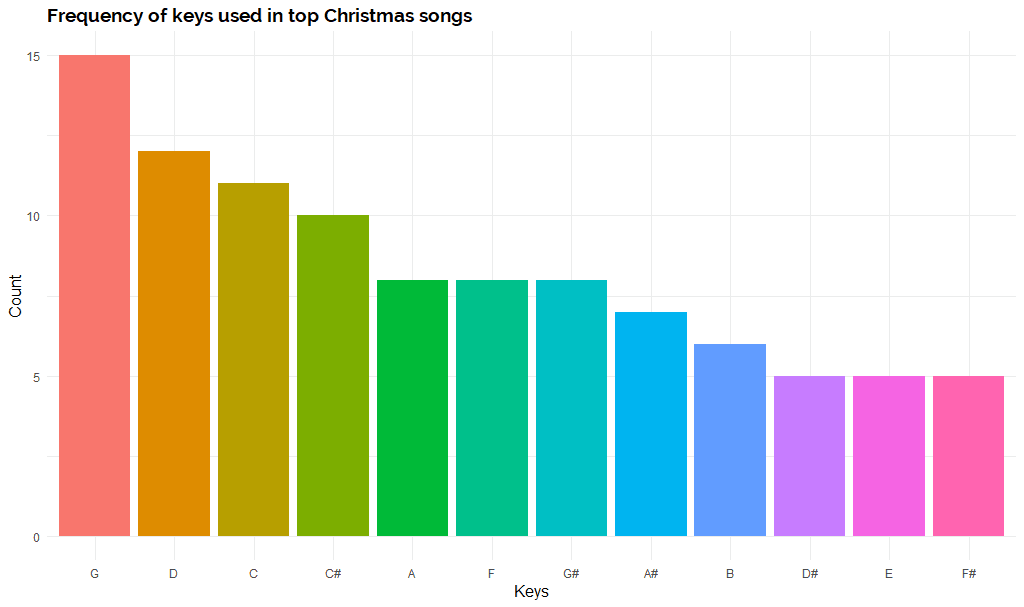Click the teal bar for key F
The width and height of the screenshot is (1024, 607).
click(x=491, y=408)
